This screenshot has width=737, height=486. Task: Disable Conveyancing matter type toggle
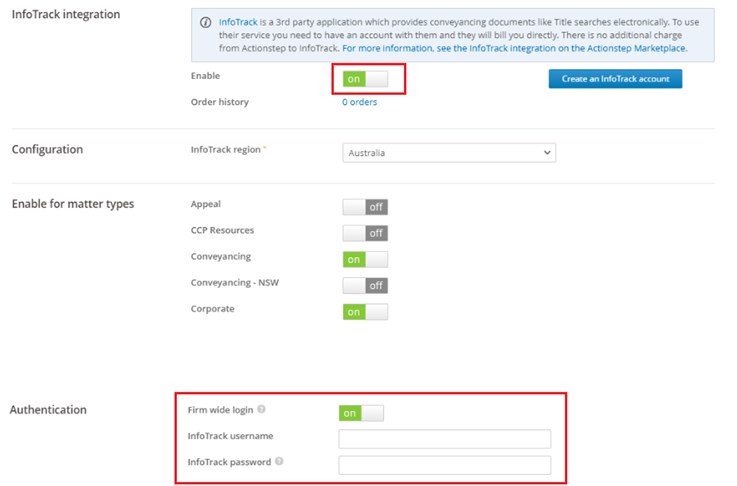tap(365, 259)
